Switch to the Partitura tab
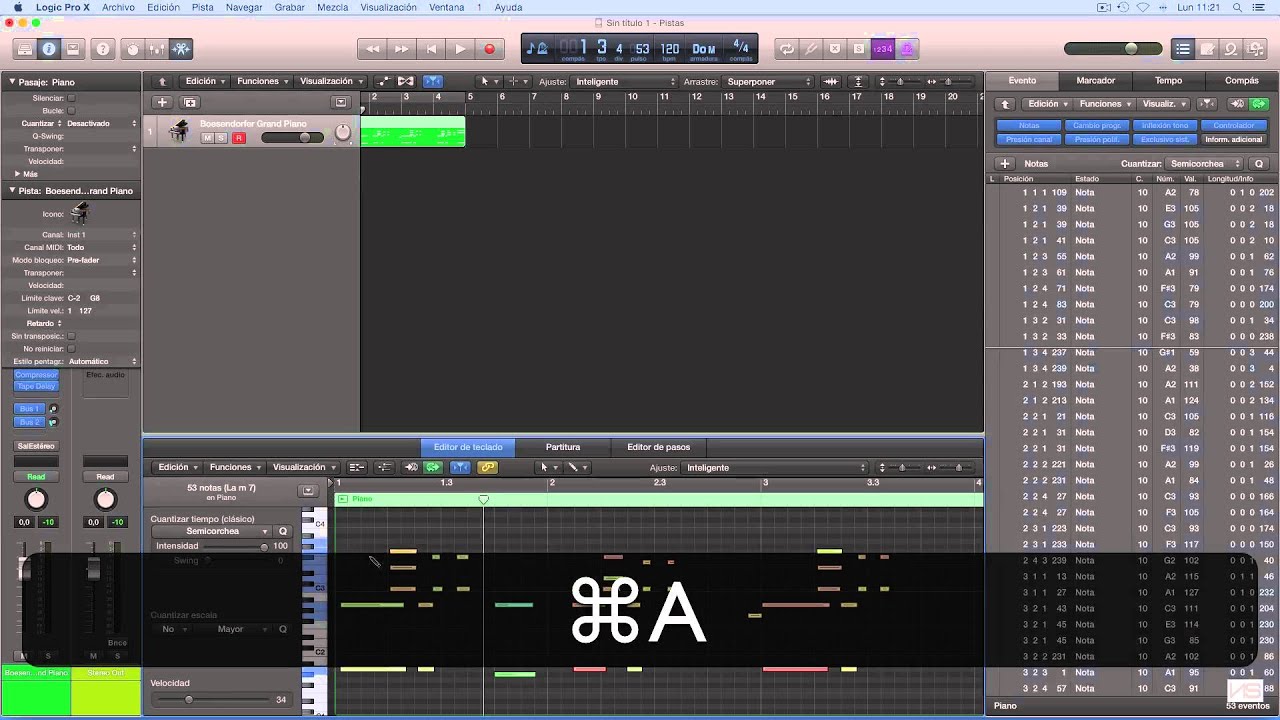 pos(563,447)
